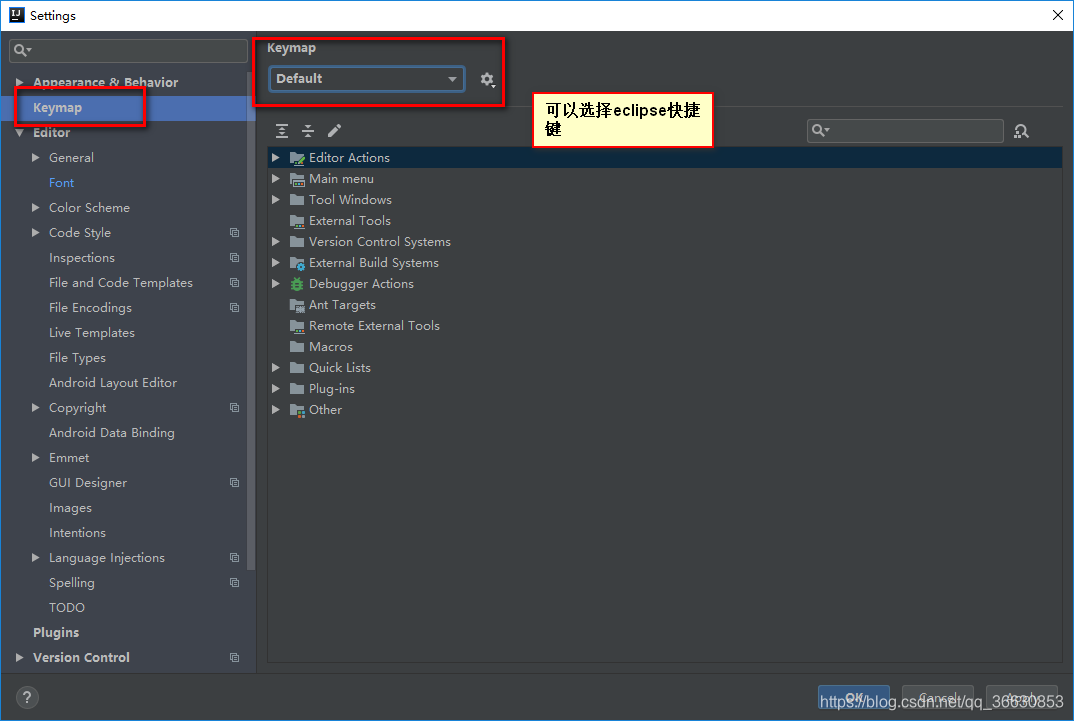
Task: Click project-level icon beside GUI Designer
Action: point(234,483)
